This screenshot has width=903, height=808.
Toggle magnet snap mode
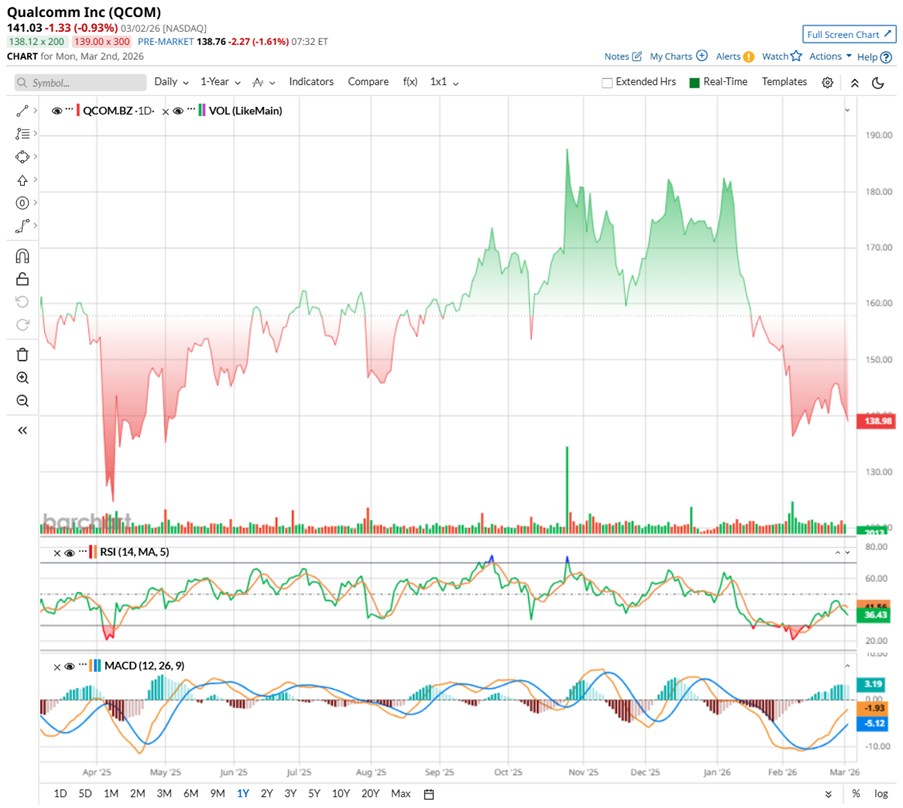[x=22, y=256]
